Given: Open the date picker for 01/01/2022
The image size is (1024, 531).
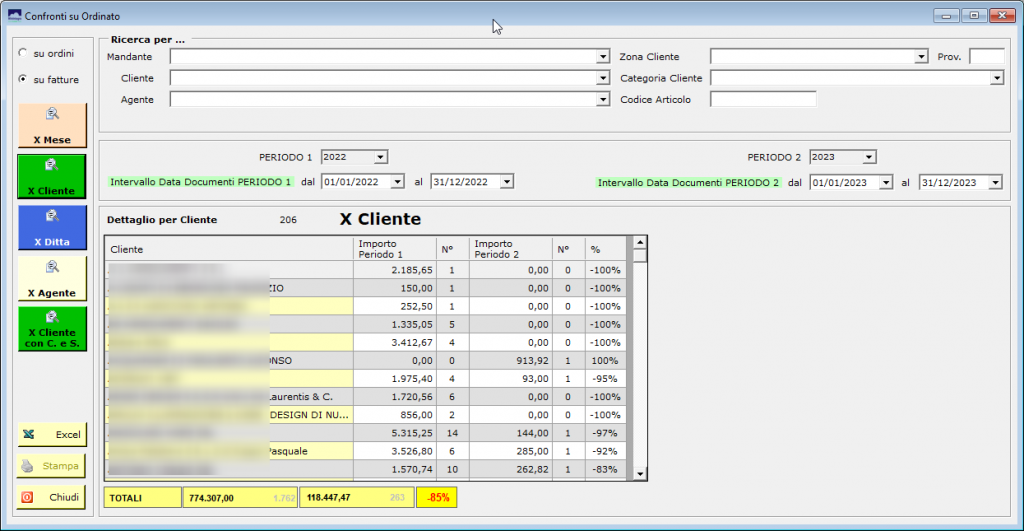Looking at the screenshot, I should (x=397, y=182).
